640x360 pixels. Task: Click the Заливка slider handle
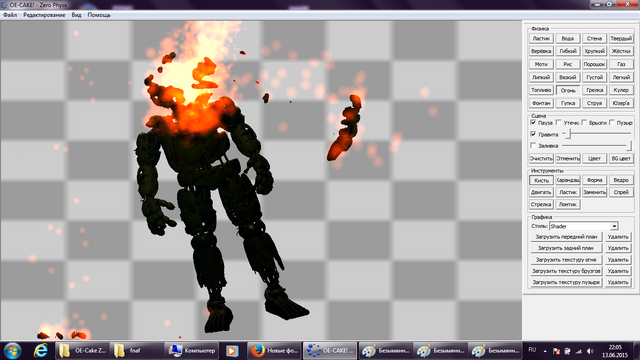click(x=629, y=145)
